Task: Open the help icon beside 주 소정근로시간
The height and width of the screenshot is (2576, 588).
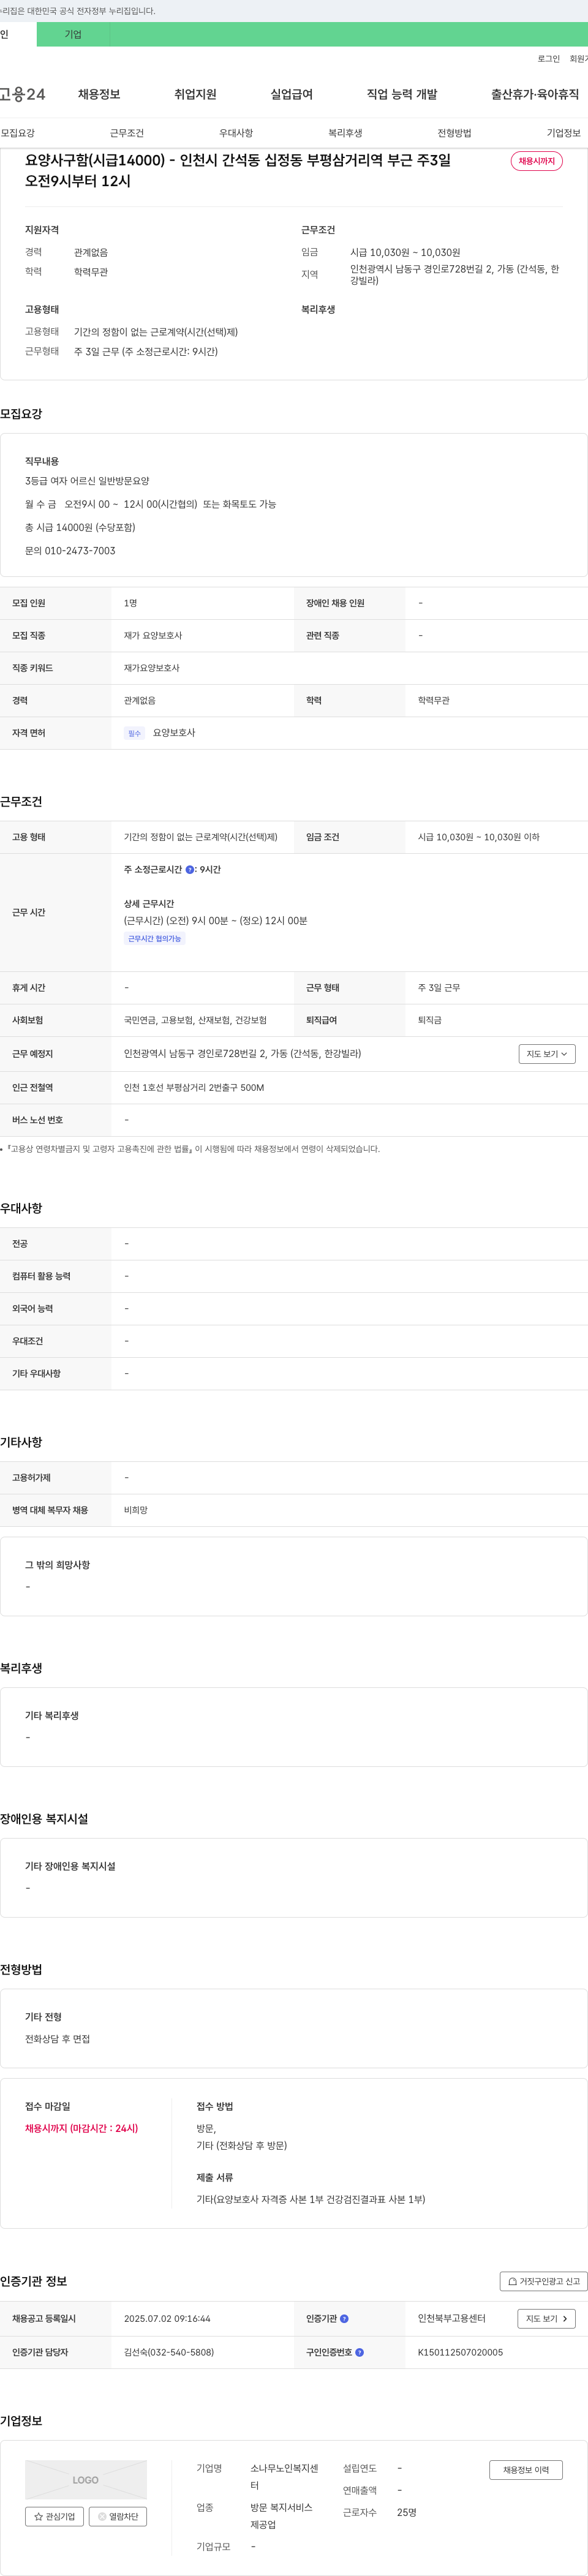Action: 190,870
